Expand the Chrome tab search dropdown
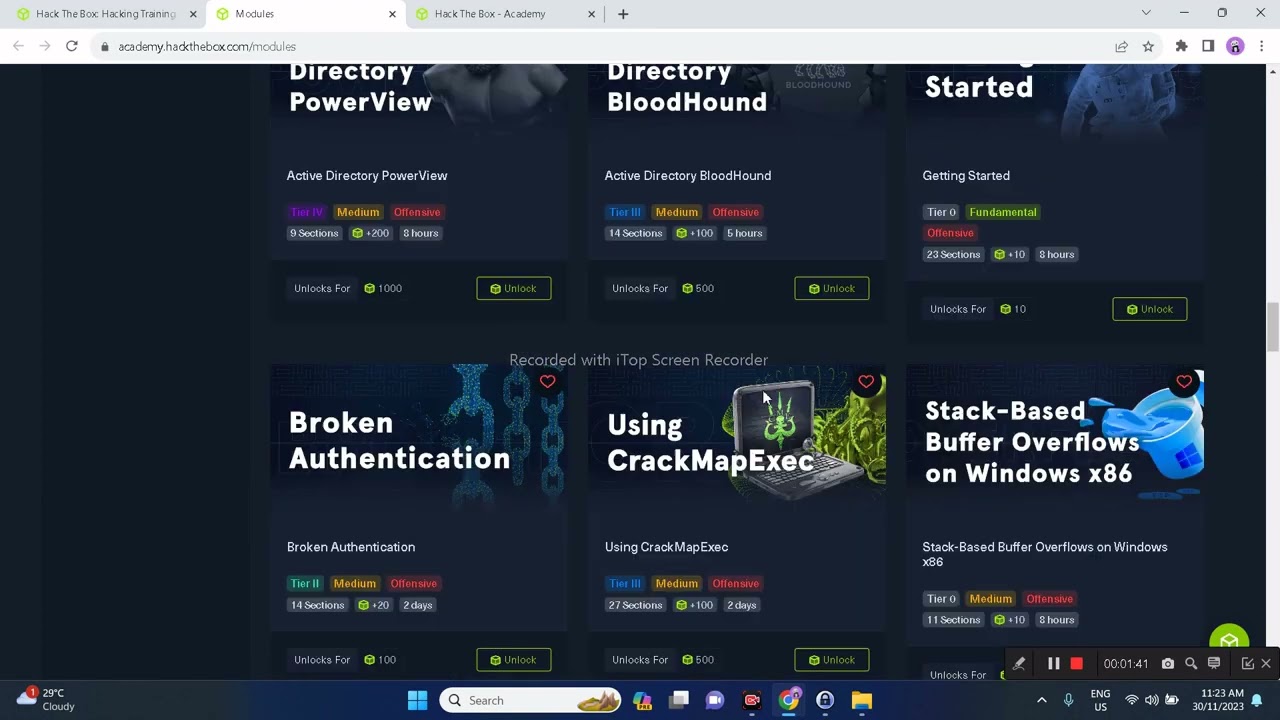Viewport: 1280px width, 720px height. [x=1146, y=13]
